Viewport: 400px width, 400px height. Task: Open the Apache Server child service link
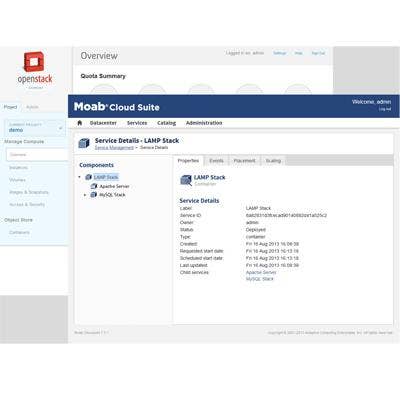(261, 272)
